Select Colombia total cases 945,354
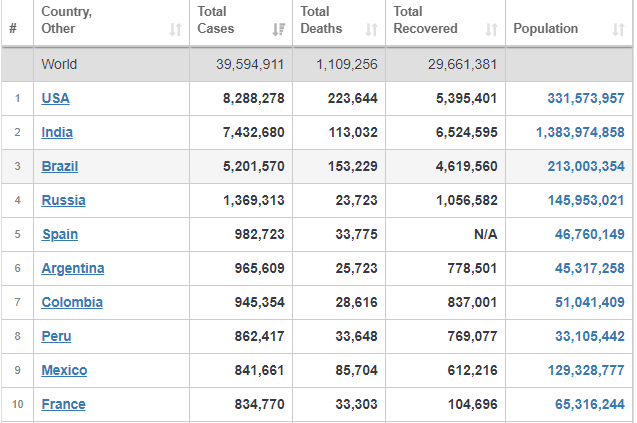637x423 pixels. tap(259, 302)
